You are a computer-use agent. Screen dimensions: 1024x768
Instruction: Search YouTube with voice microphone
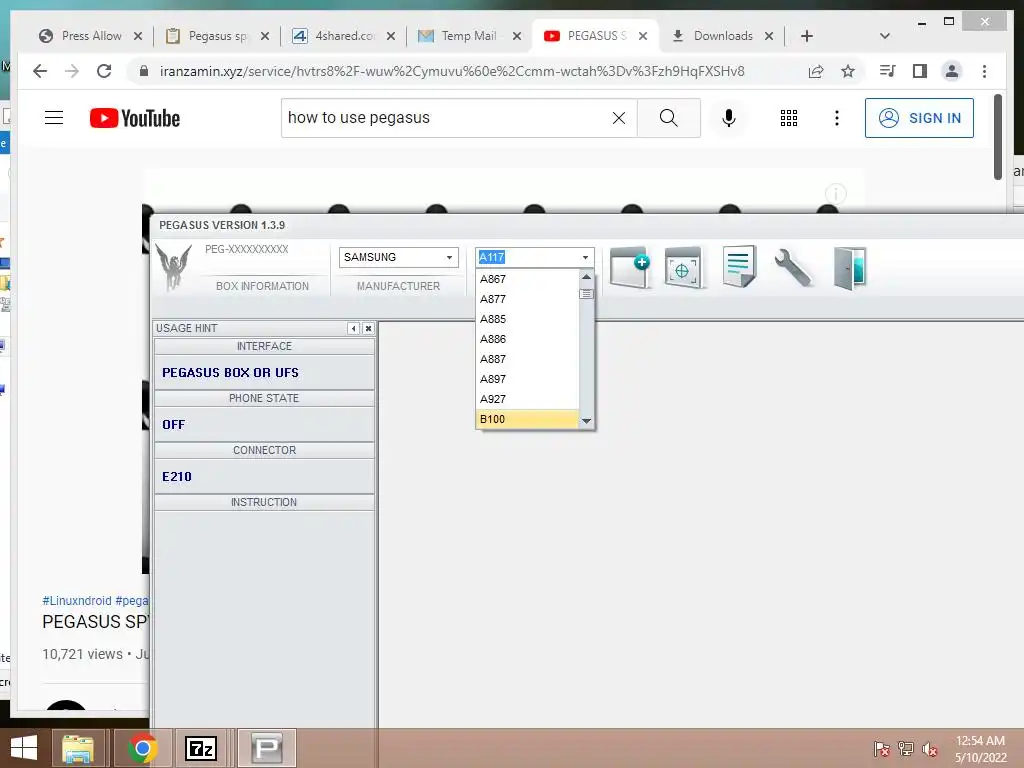click(729, 118)
